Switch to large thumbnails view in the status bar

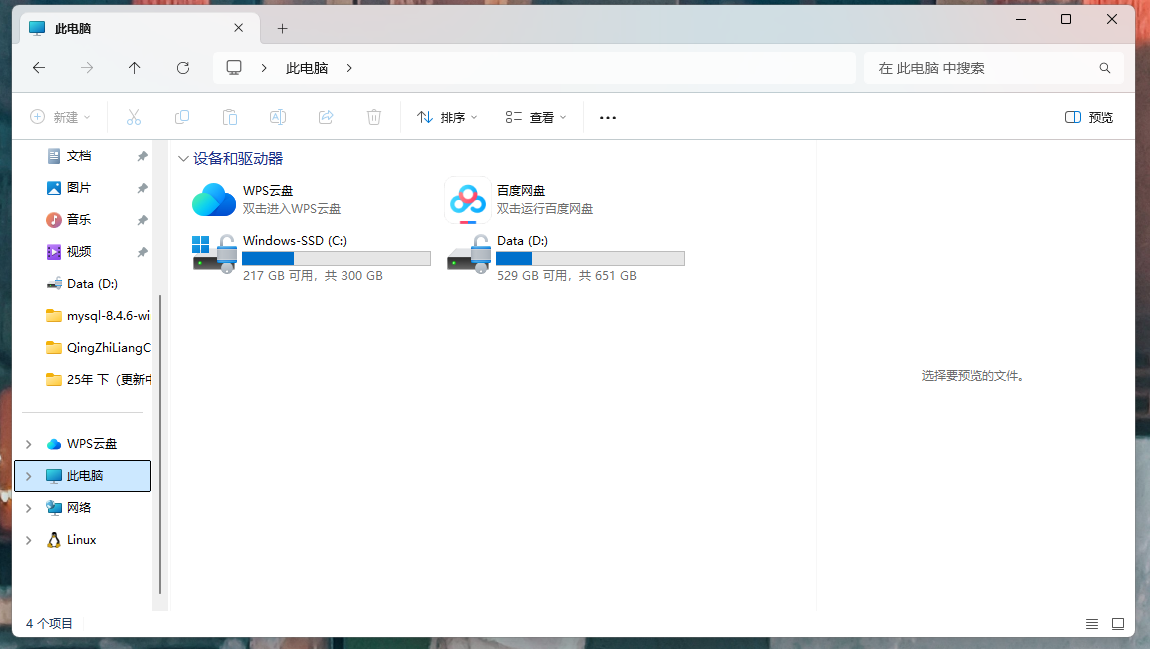tap(1117, 623)
